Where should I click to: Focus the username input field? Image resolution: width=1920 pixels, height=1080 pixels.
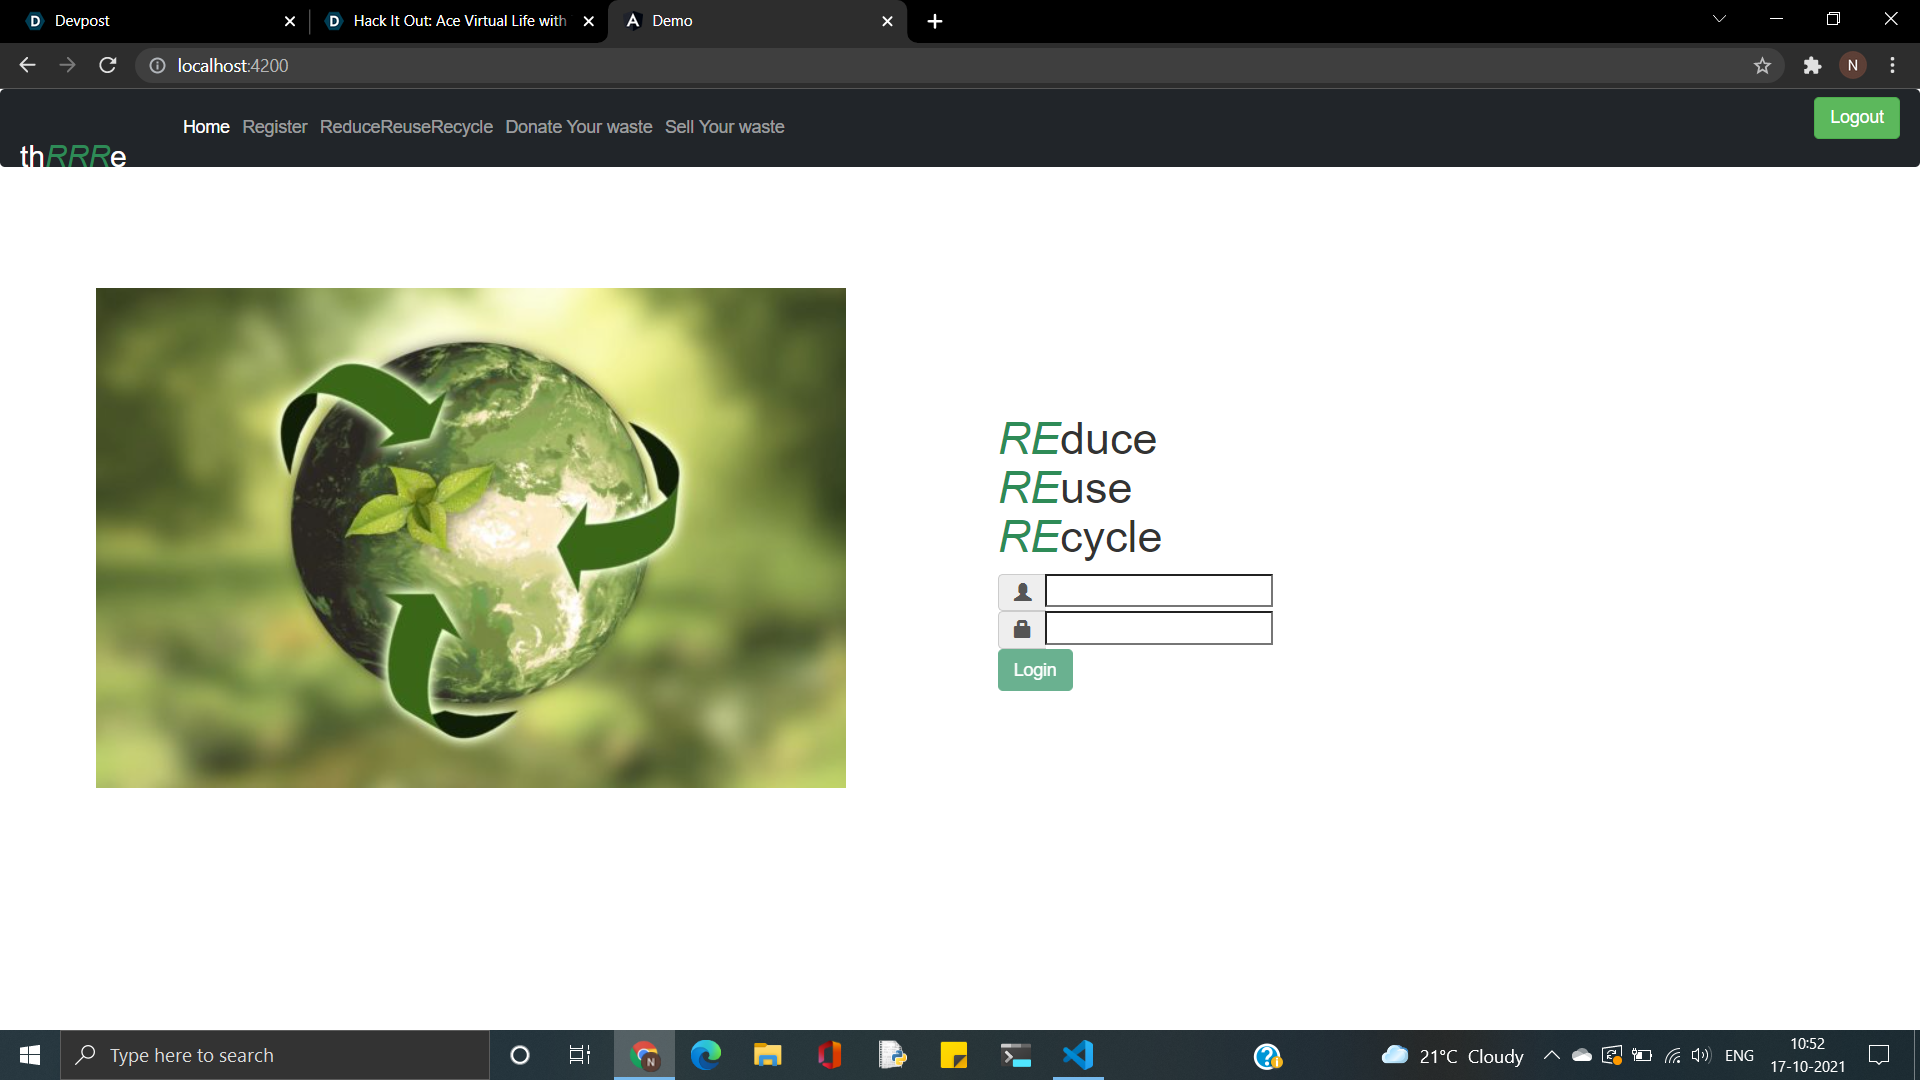click(1158, 591)
